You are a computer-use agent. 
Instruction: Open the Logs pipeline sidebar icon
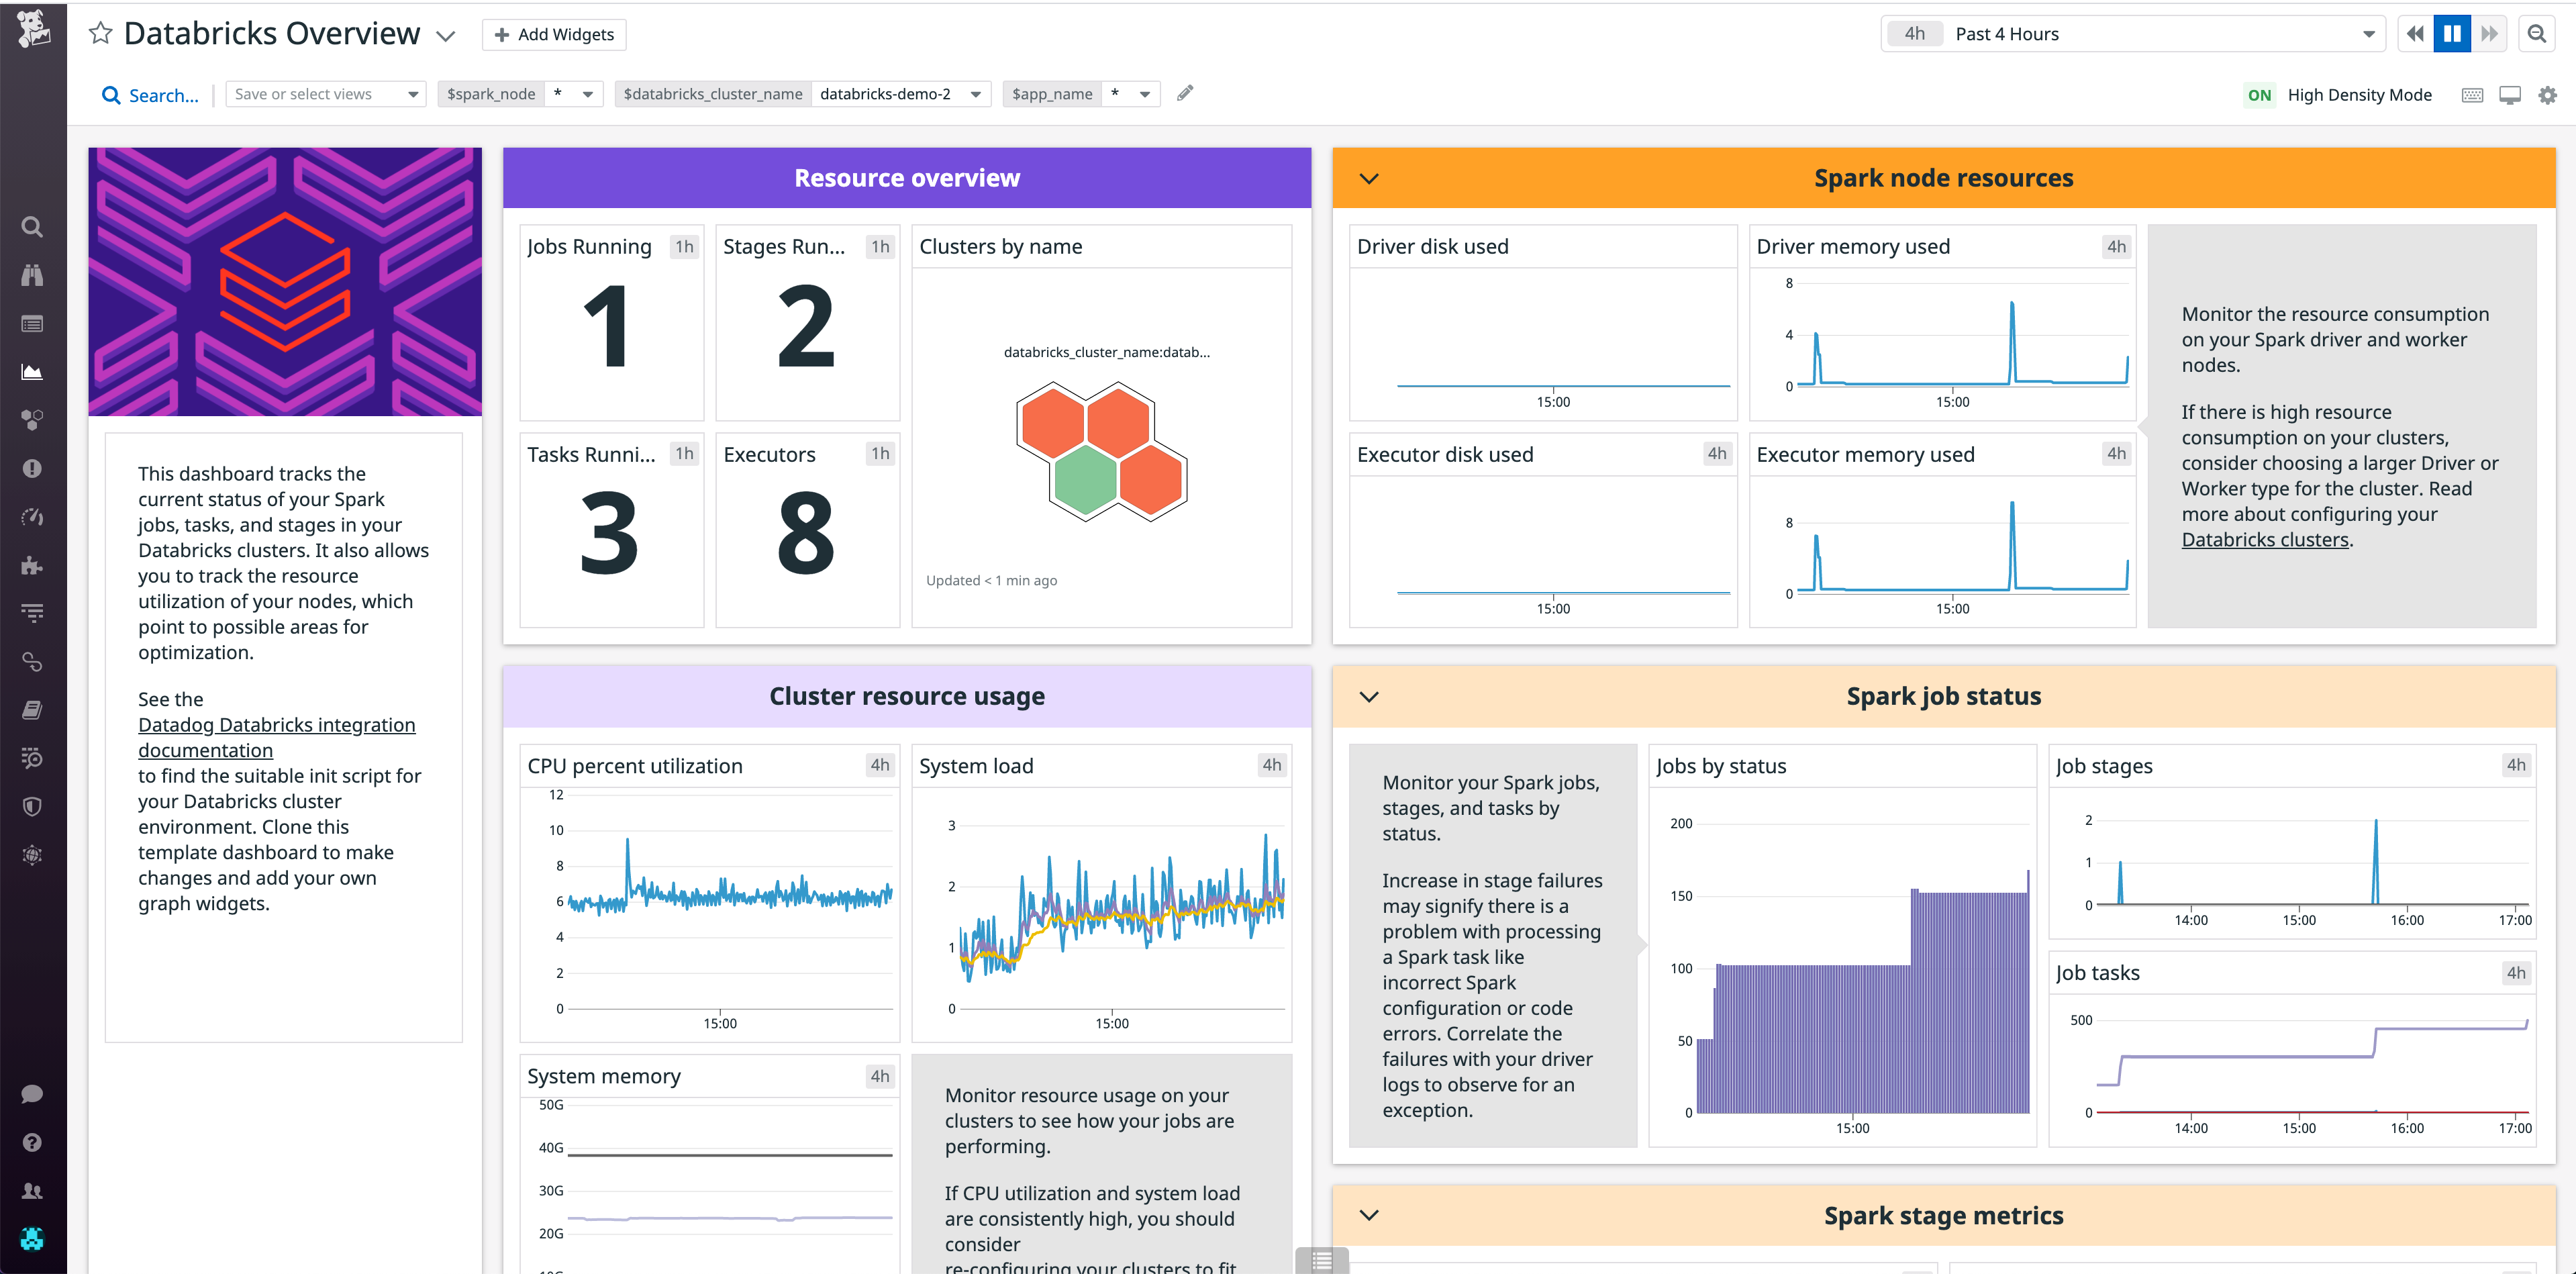pos(32,612)
